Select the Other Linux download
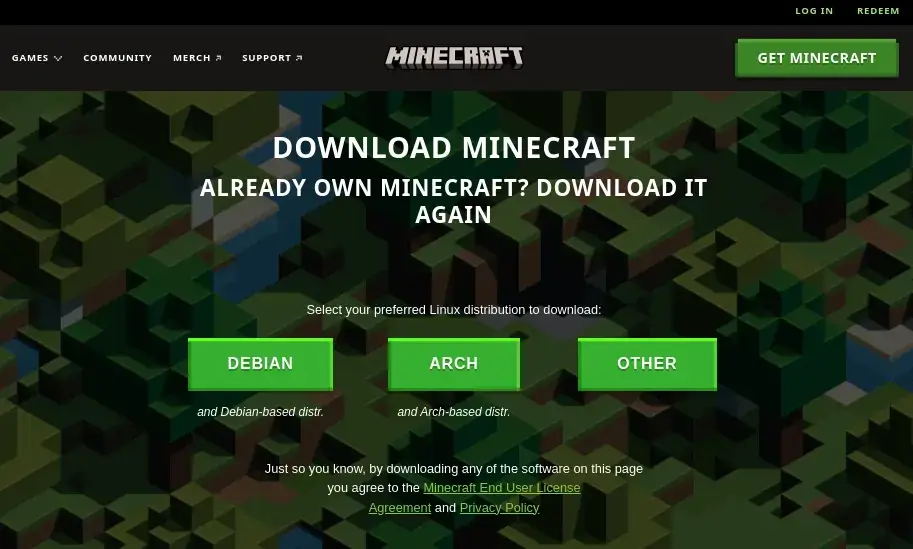The image size is (913, 549). tap(647, 364)
